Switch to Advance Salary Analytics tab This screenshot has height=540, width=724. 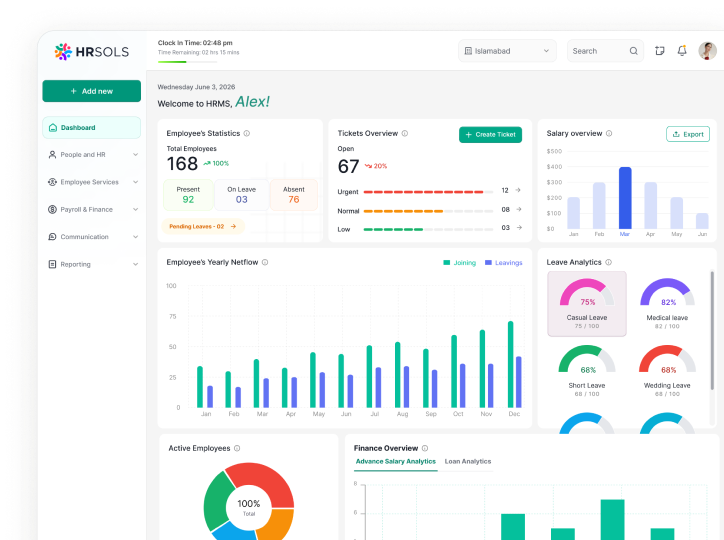396,462
